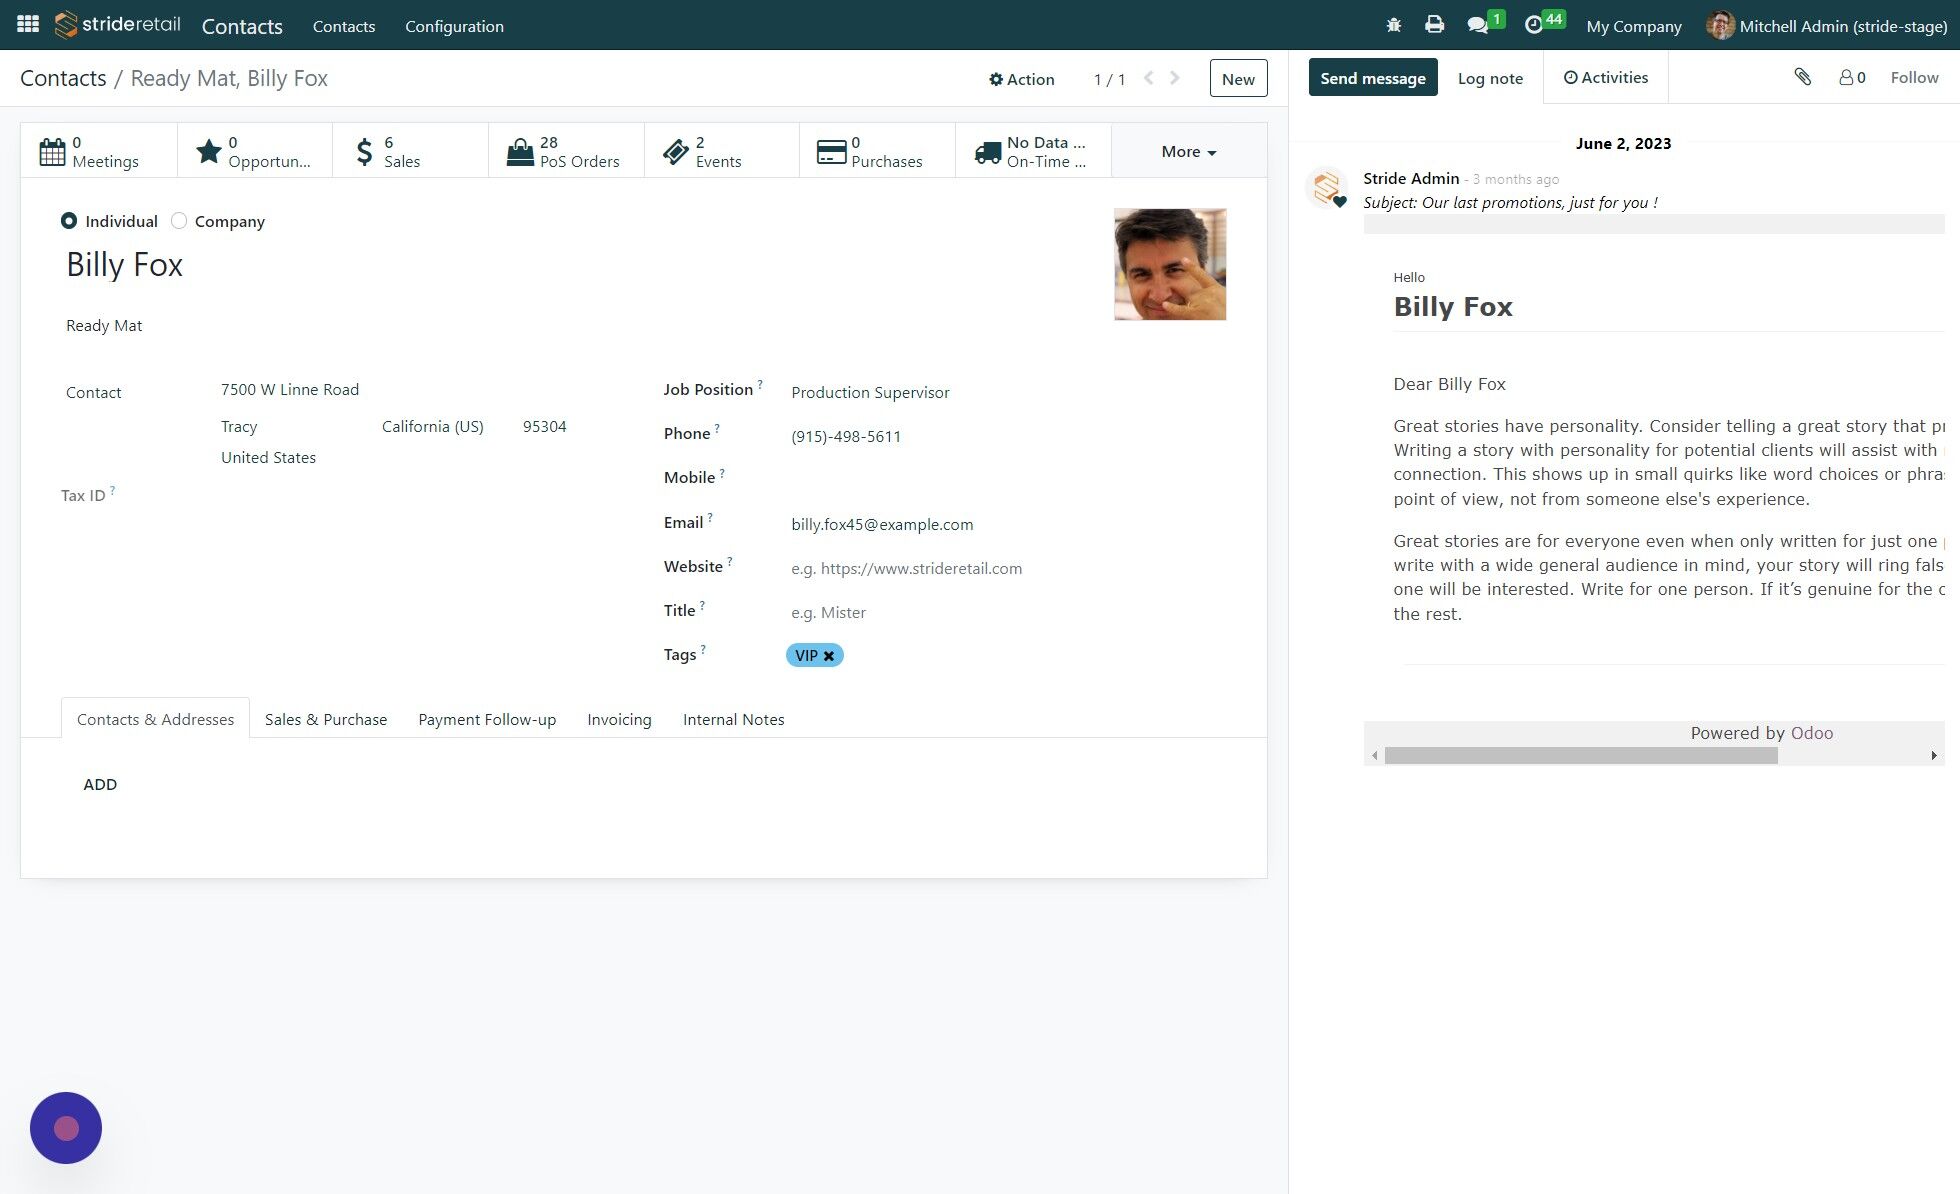Open the Configuration menu
Screen dimensions: 1960x1194
pos(454,26)
